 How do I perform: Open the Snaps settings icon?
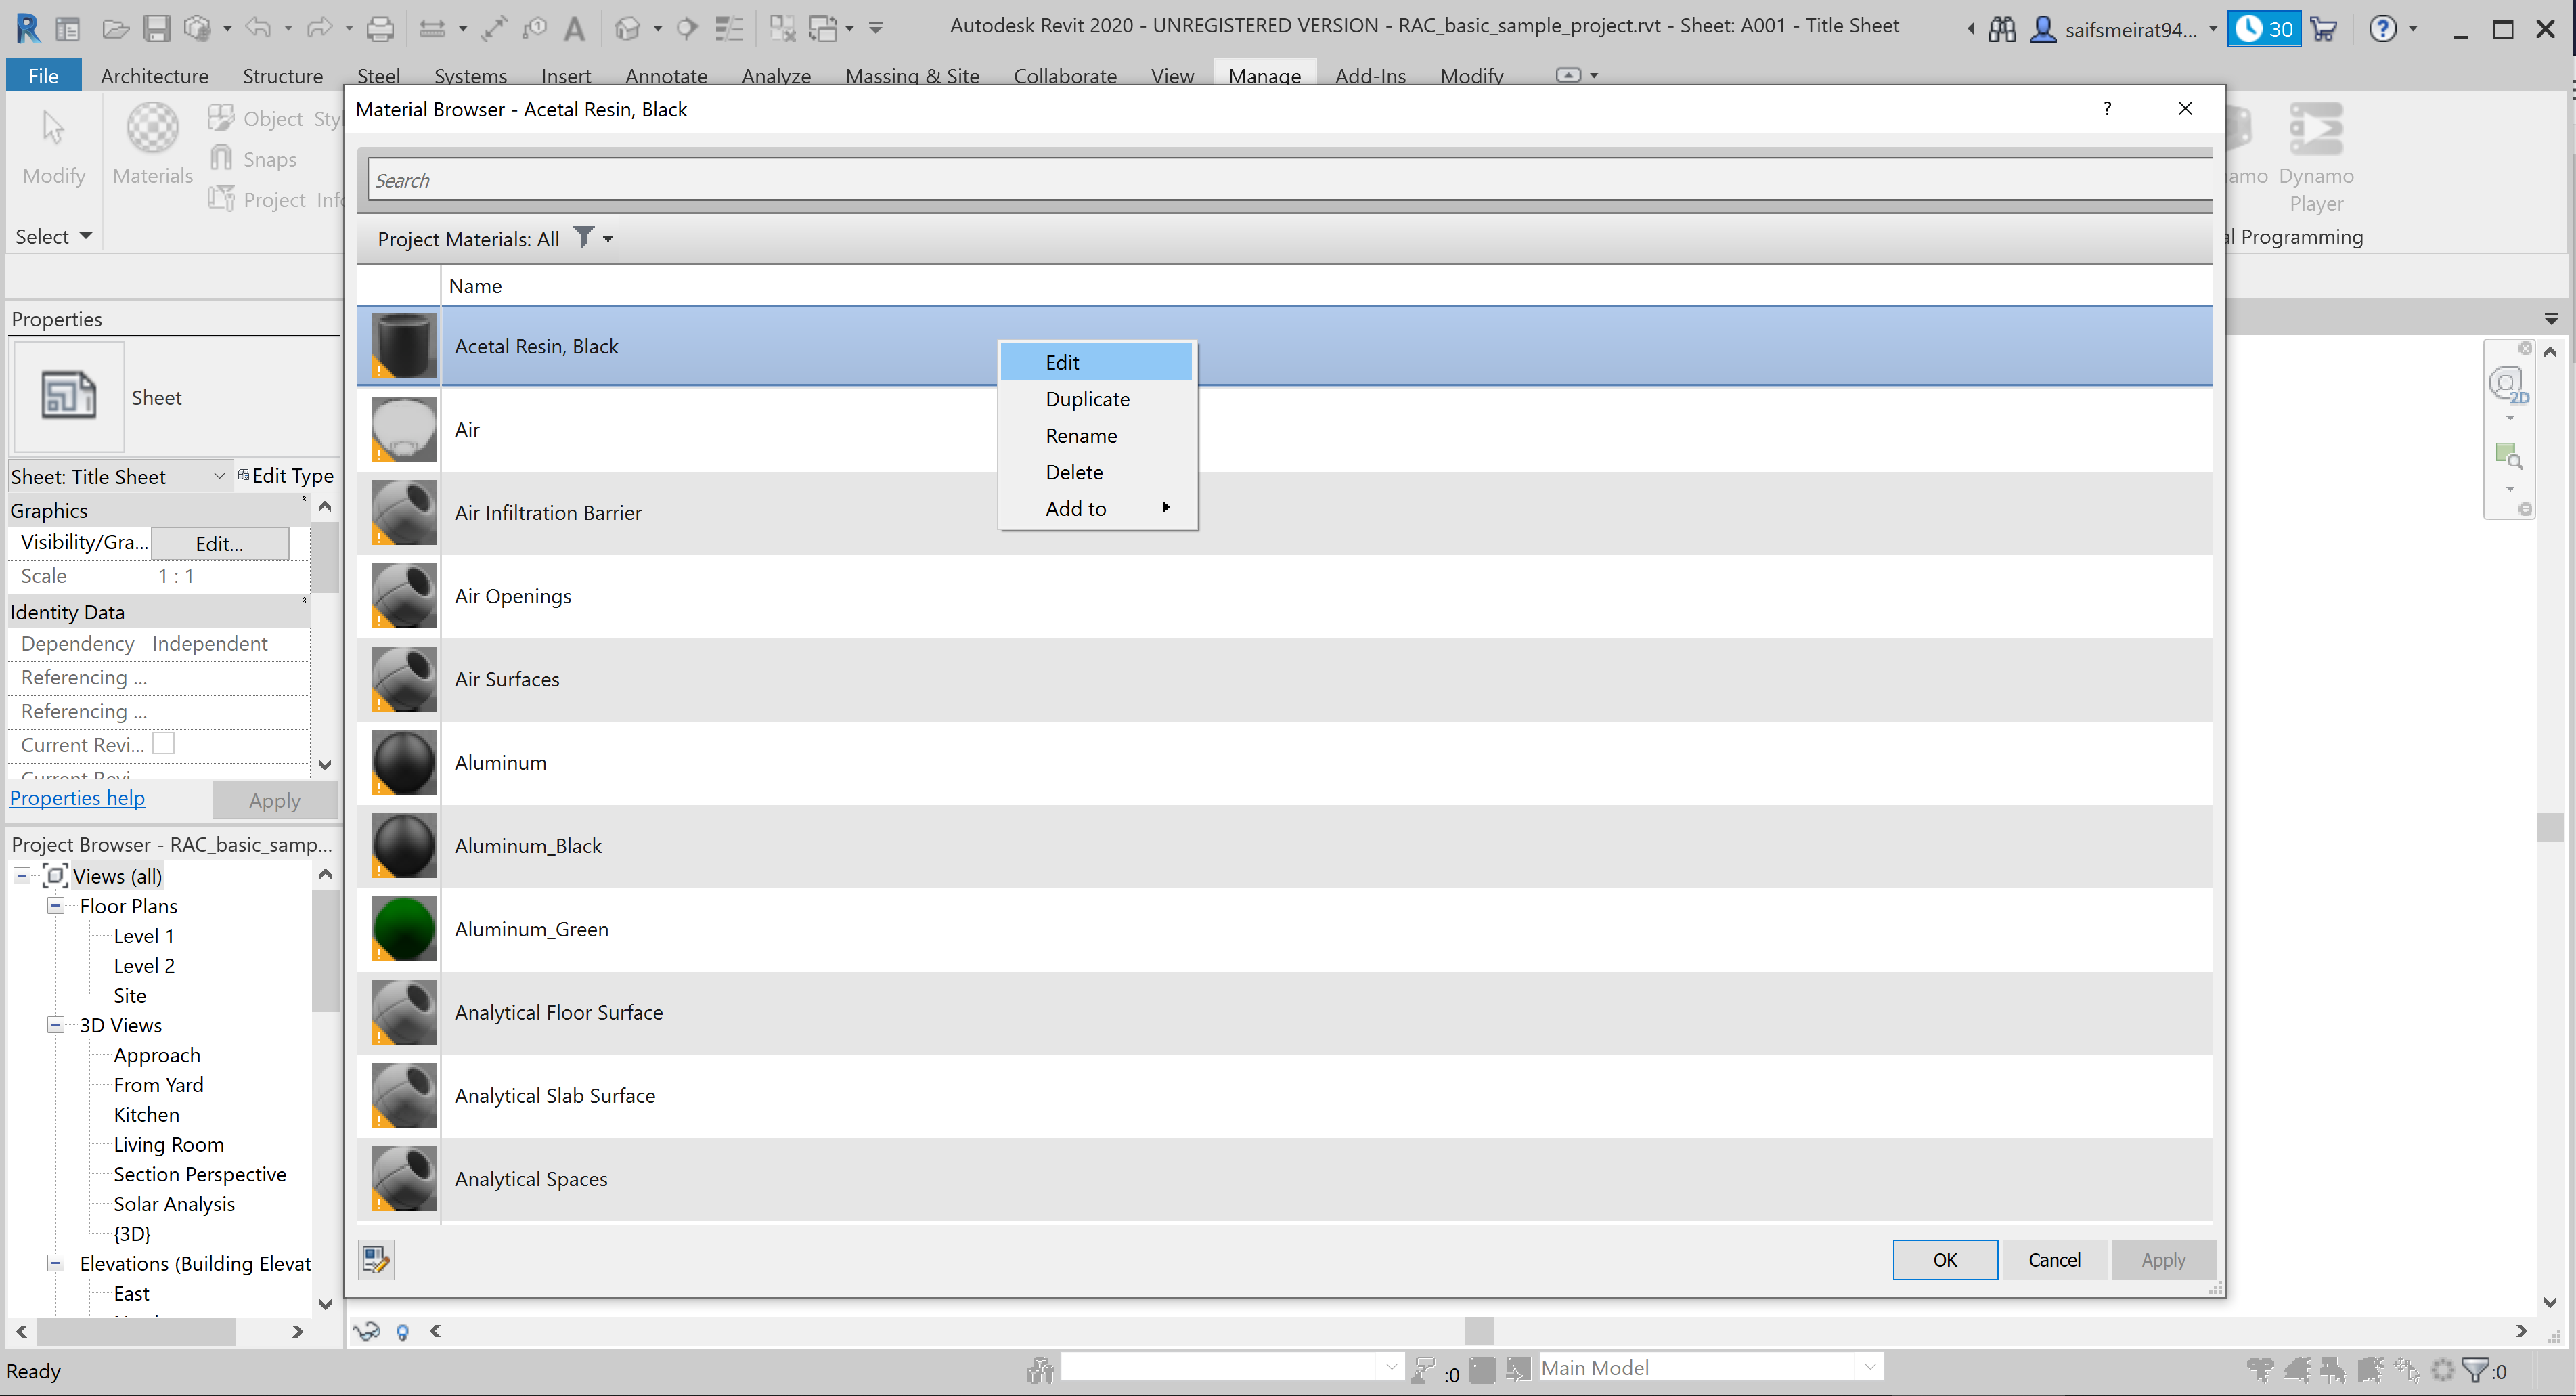pos(221,157)
